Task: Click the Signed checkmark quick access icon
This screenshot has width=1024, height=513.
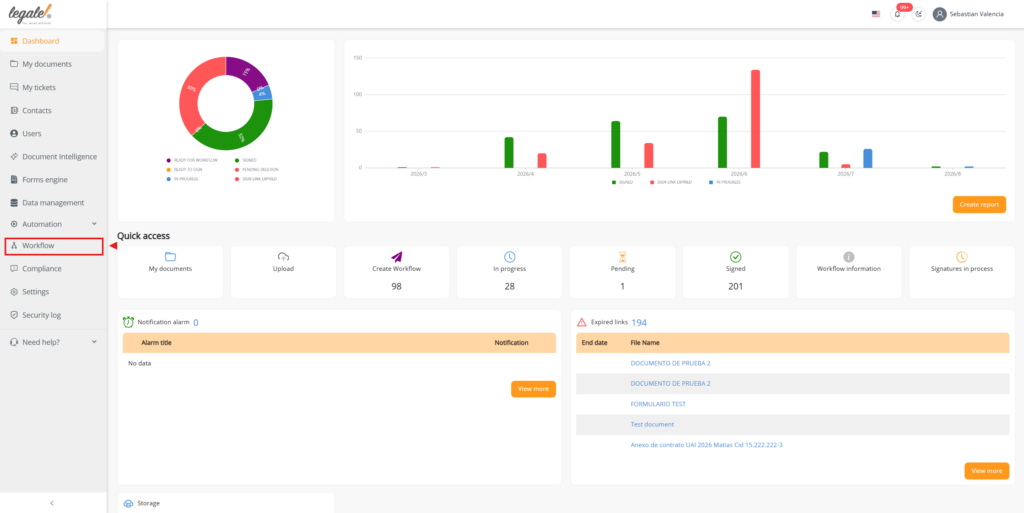Action: (x=735, y=256)
